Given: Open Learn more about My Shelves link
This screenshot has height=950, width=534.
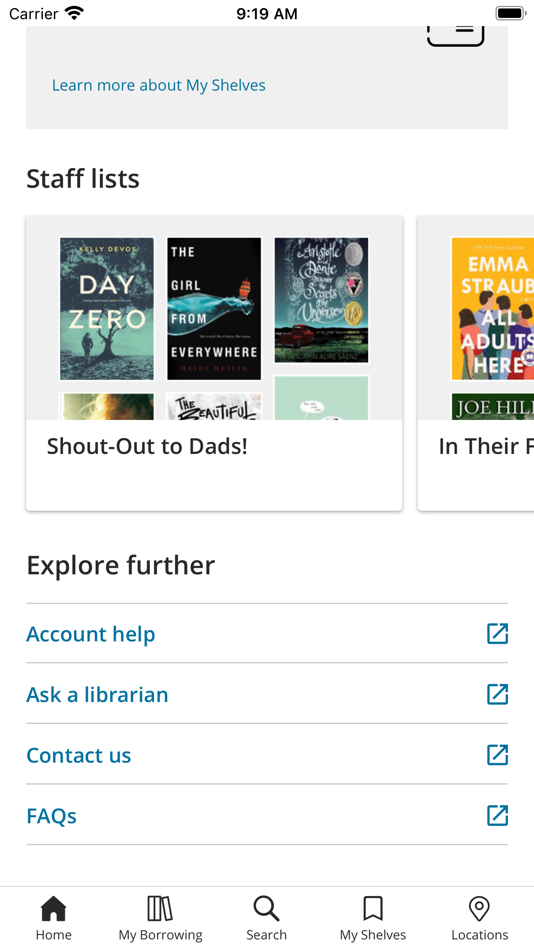Looking at the screenshot, I should click(159, 85).
